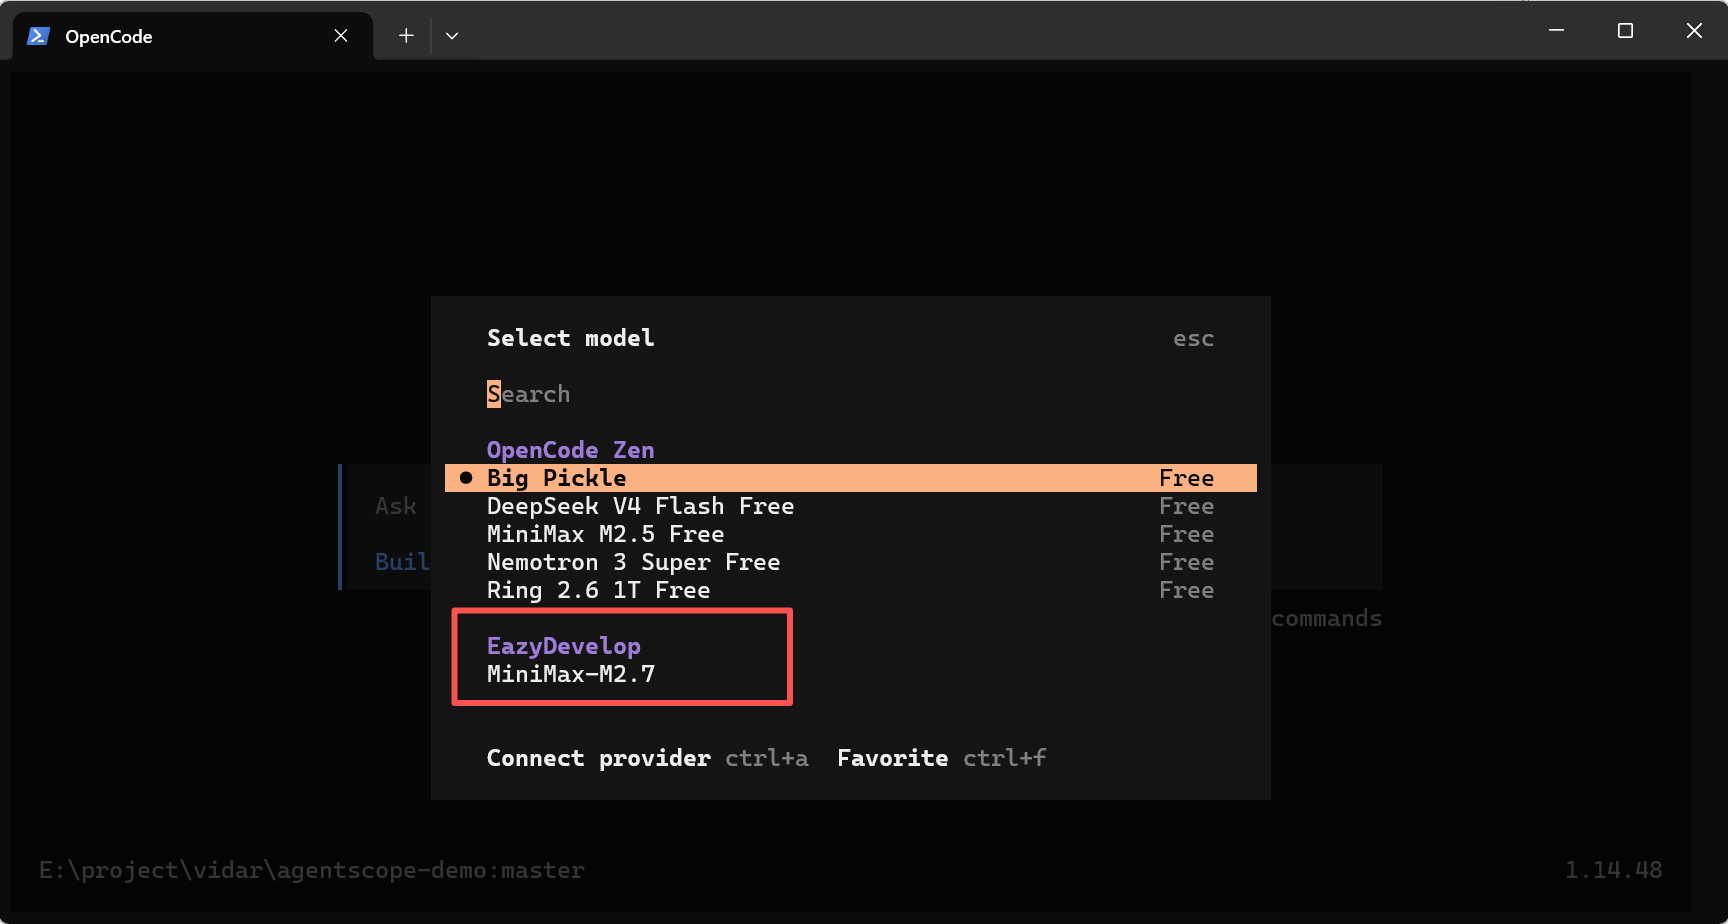This screenshot has height=924, width=1728.
Task: Click the Free label on the DeepSeek row
Action: point(1187,506)
